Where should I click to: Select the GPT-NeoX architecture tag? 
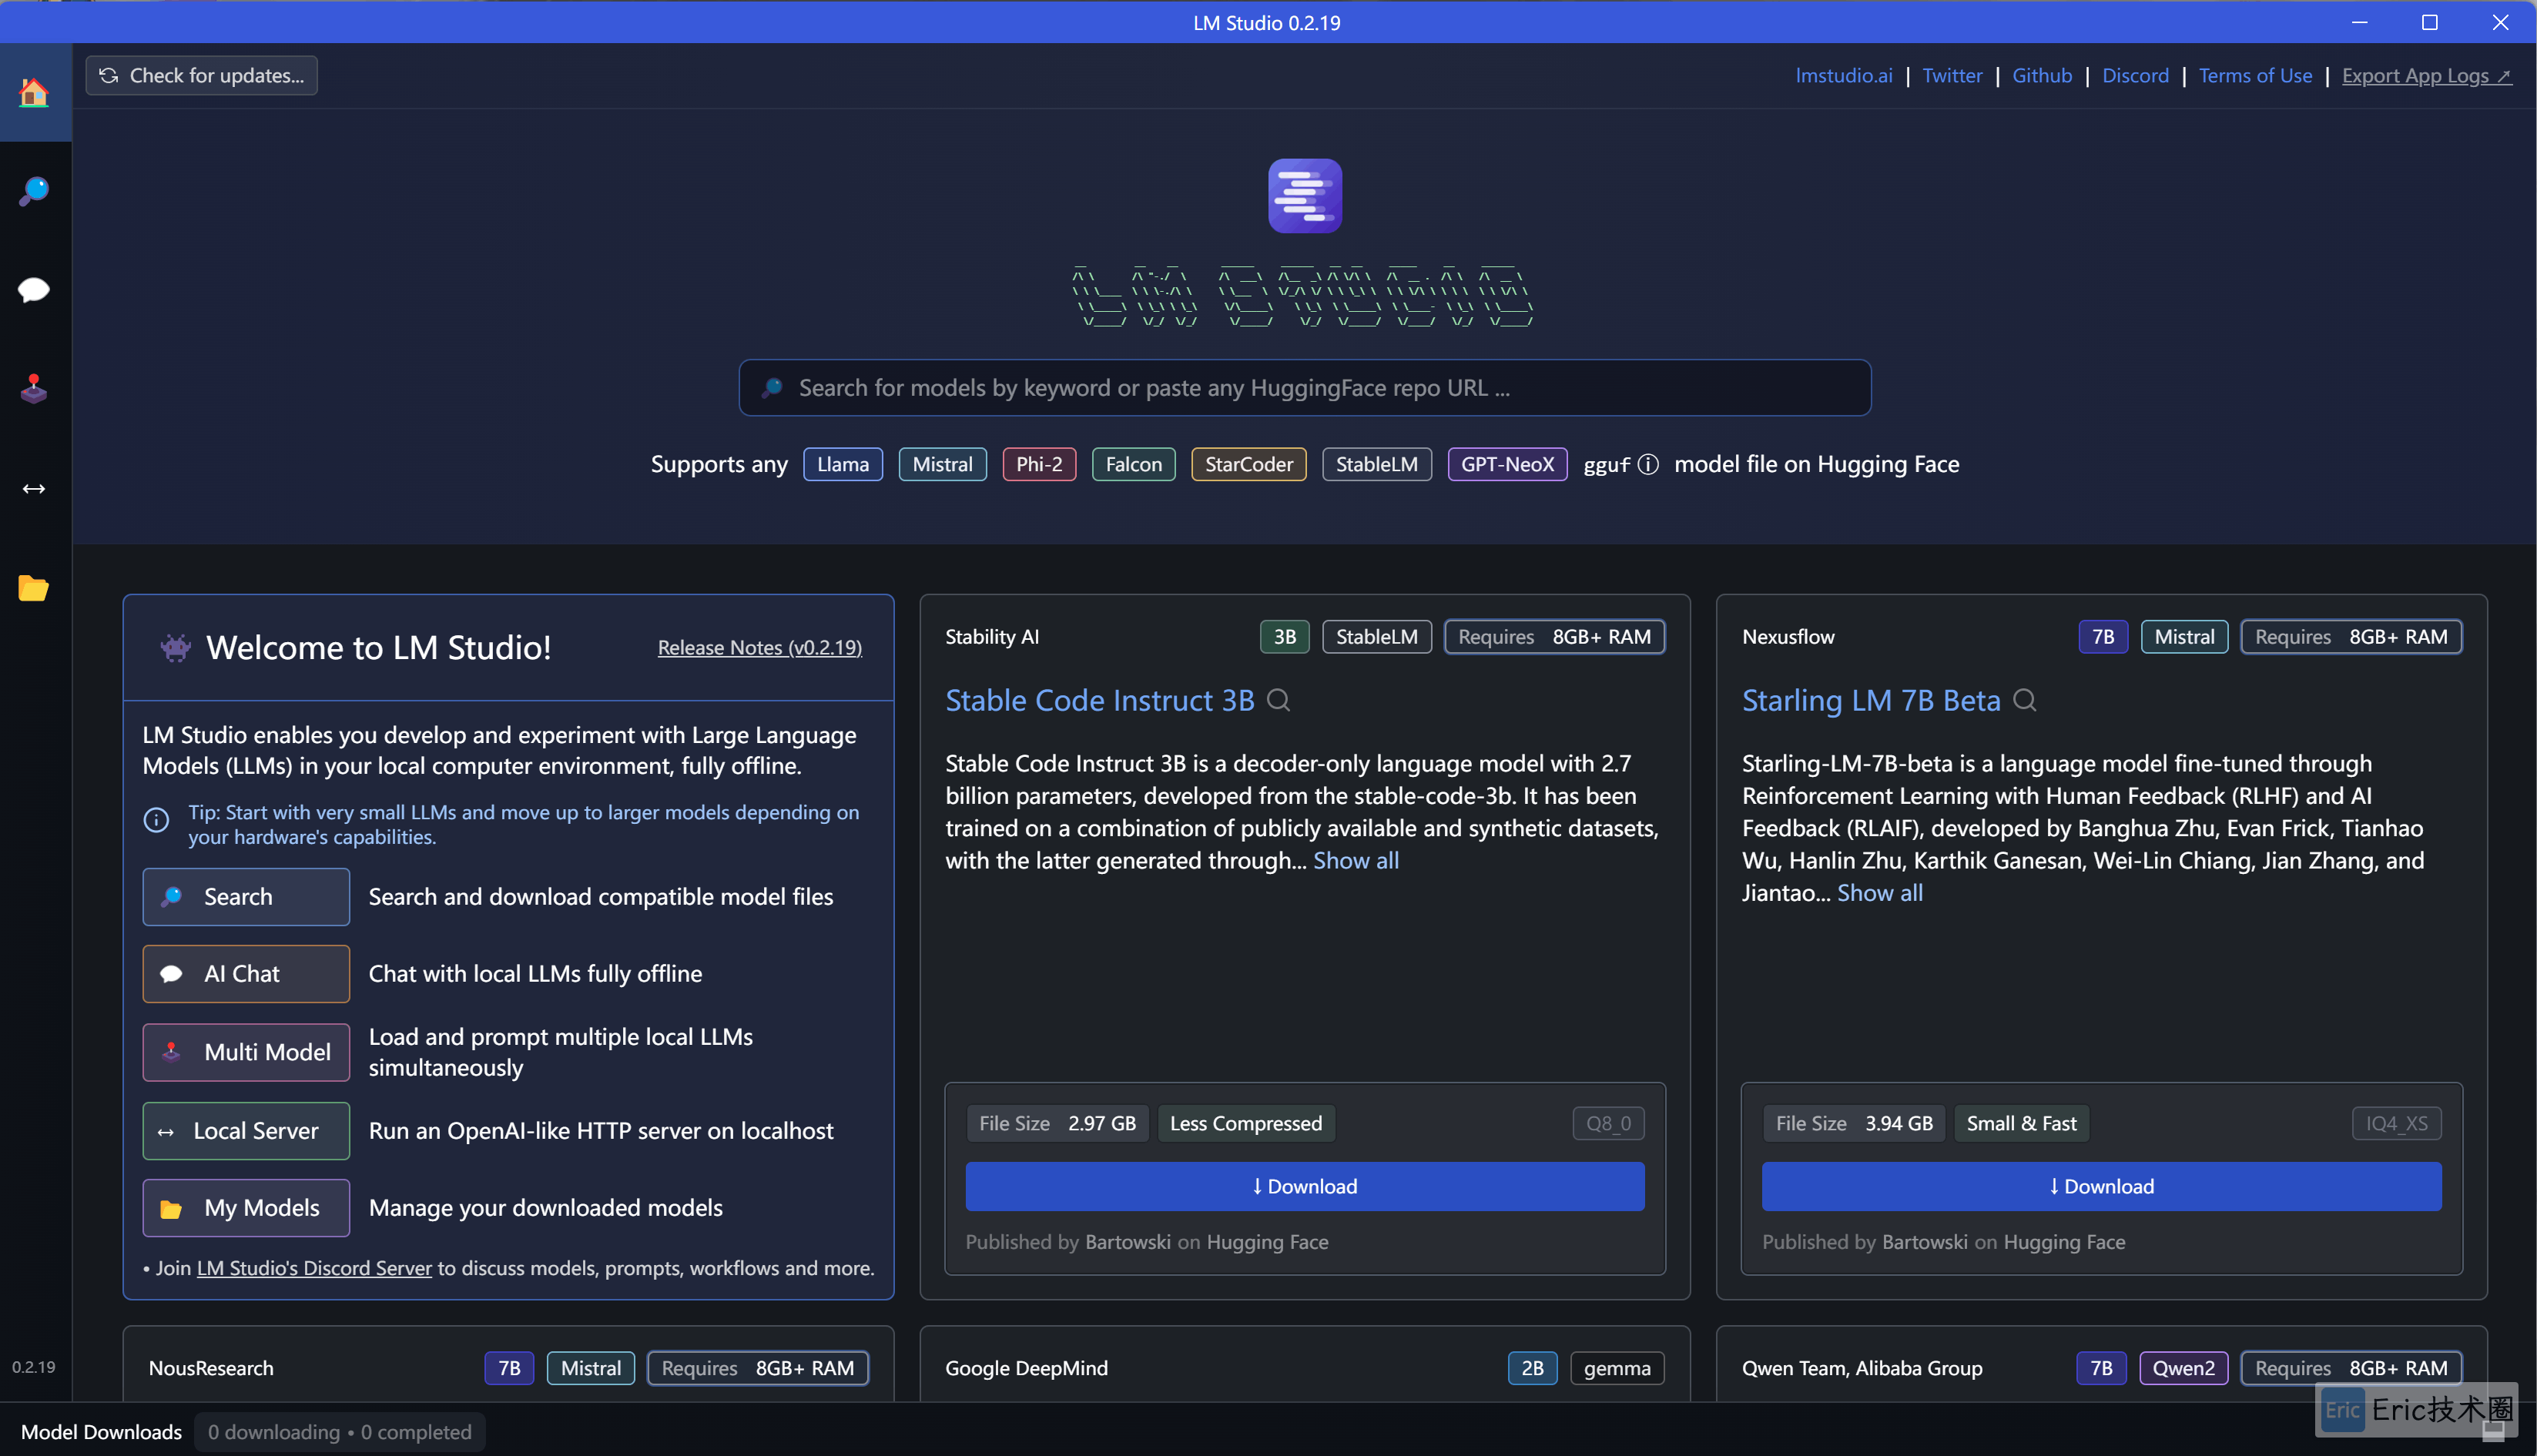1507,464
